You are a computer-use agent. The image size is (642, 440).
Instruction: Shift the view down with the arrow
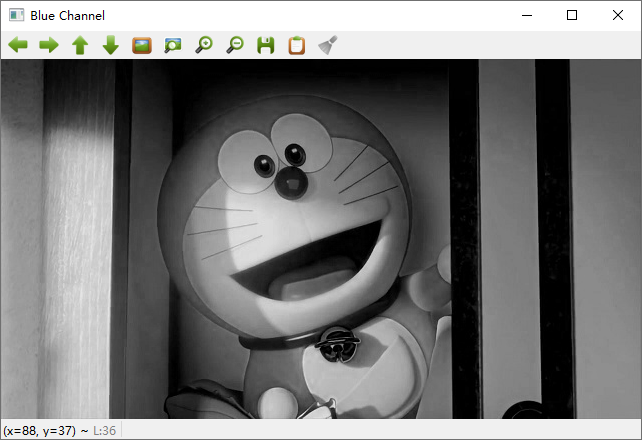(110, 45)
